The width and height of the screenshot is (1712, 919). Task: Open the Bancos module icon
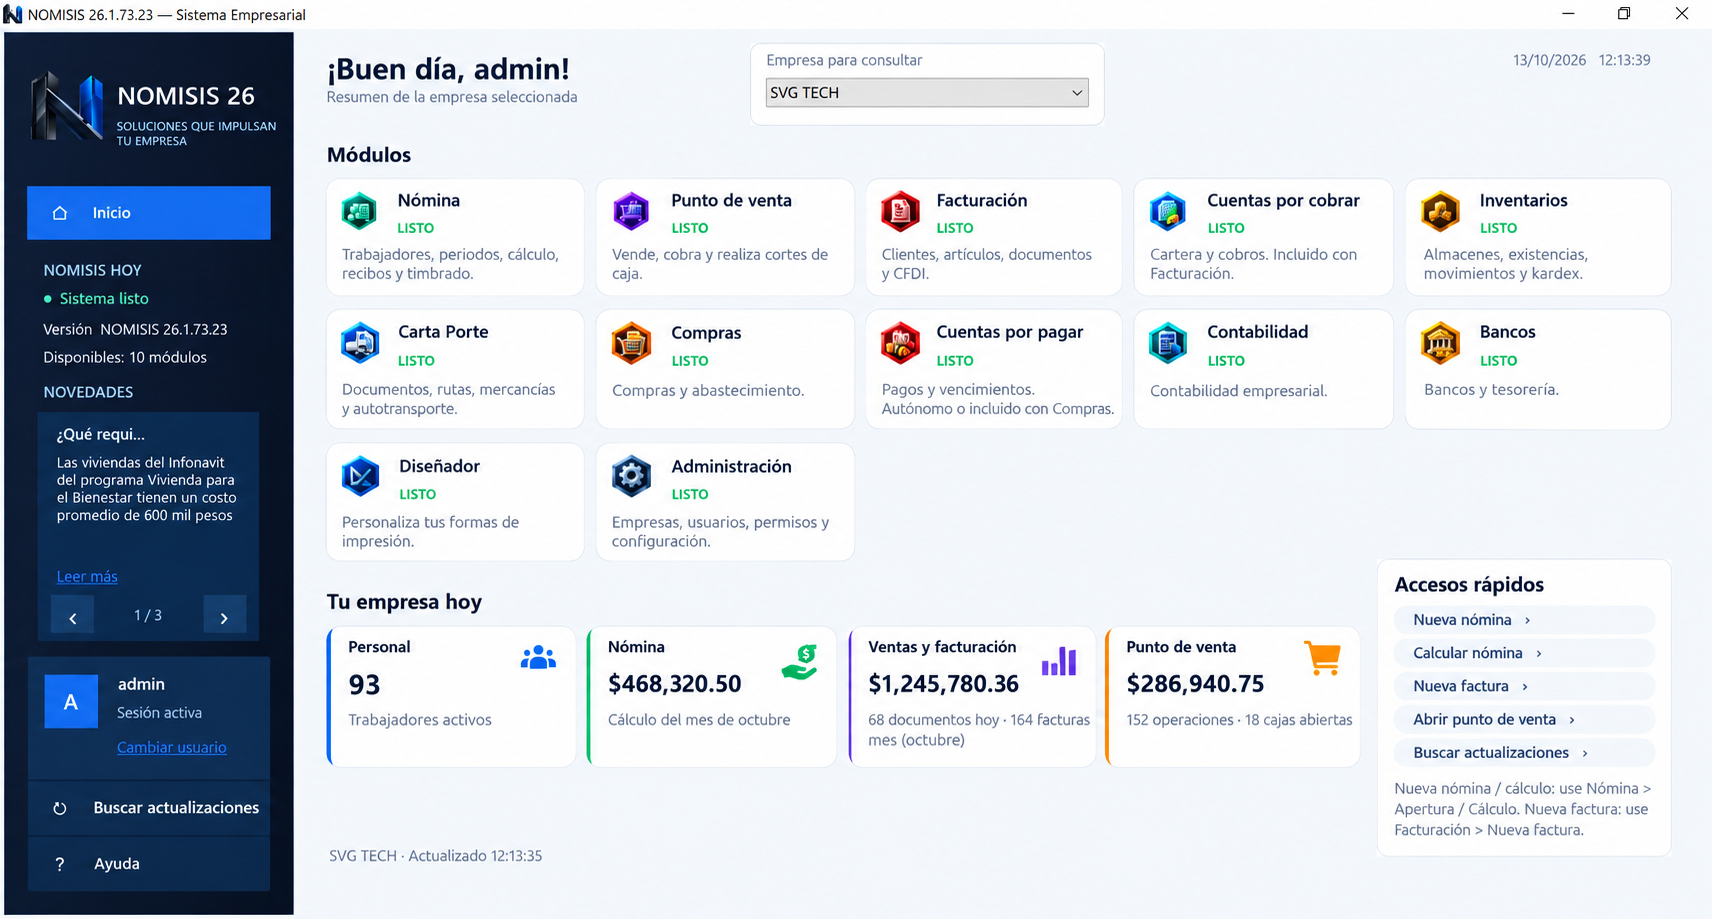pyautogui.click(x=1441, y=343)
